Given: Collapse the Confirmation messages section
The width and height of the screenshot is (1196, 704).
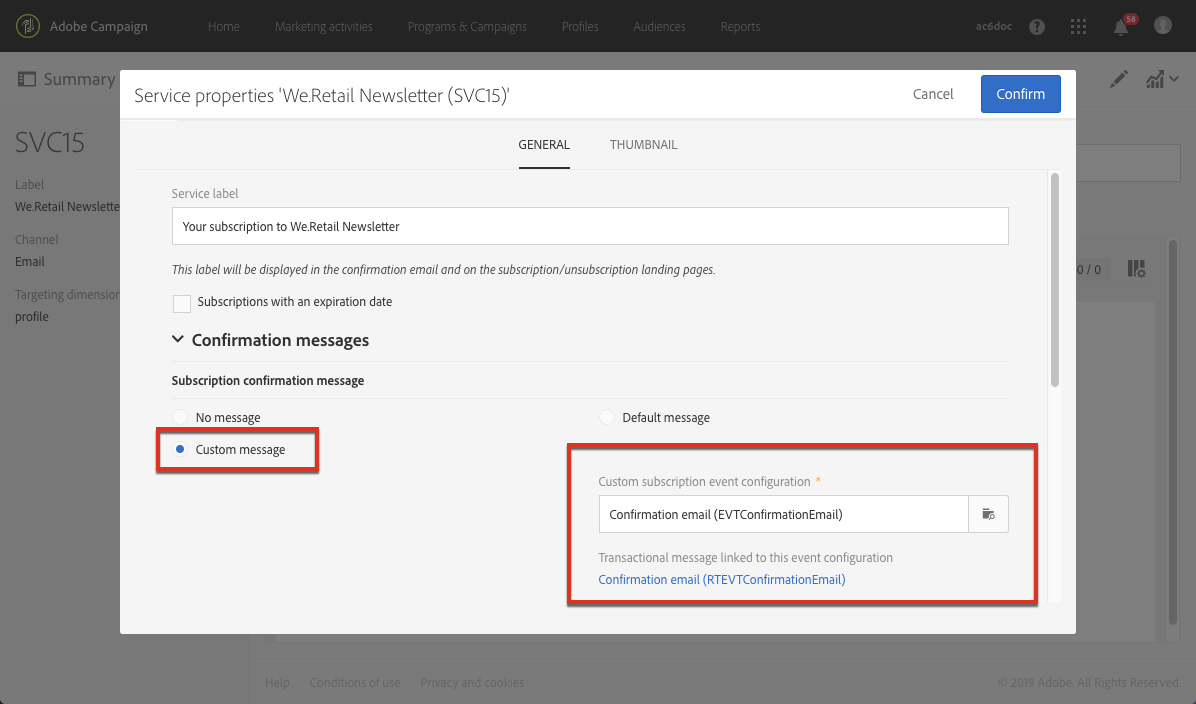Looking at the screenshot, I should (178, 339).
